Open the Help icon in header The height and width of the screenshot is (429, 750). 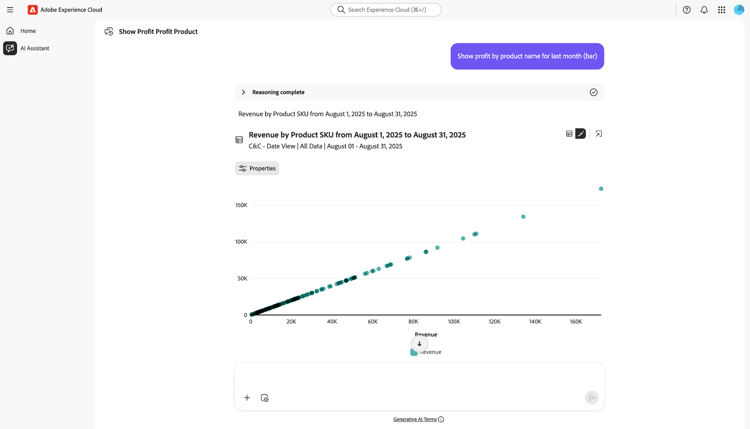[x=686, y=10]
